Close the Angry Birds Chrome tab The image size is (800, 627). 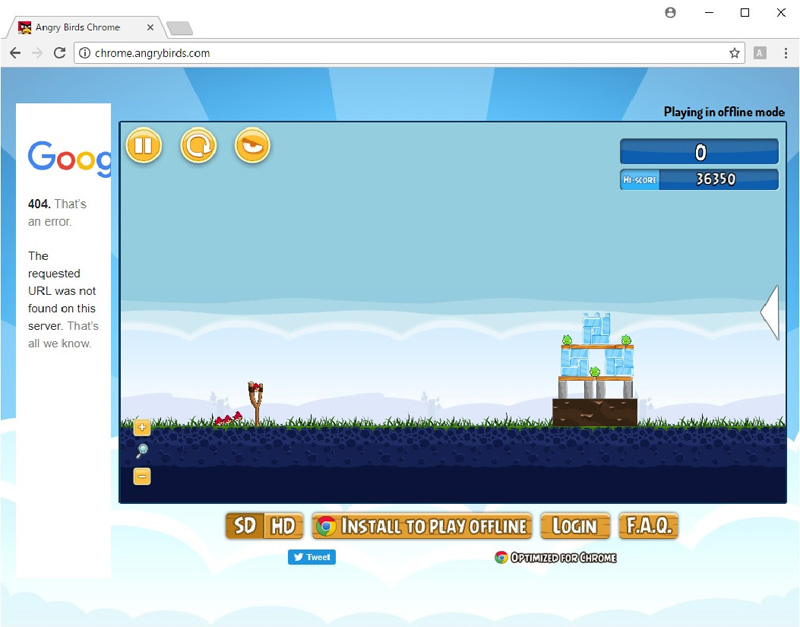(x=150, y=28)
